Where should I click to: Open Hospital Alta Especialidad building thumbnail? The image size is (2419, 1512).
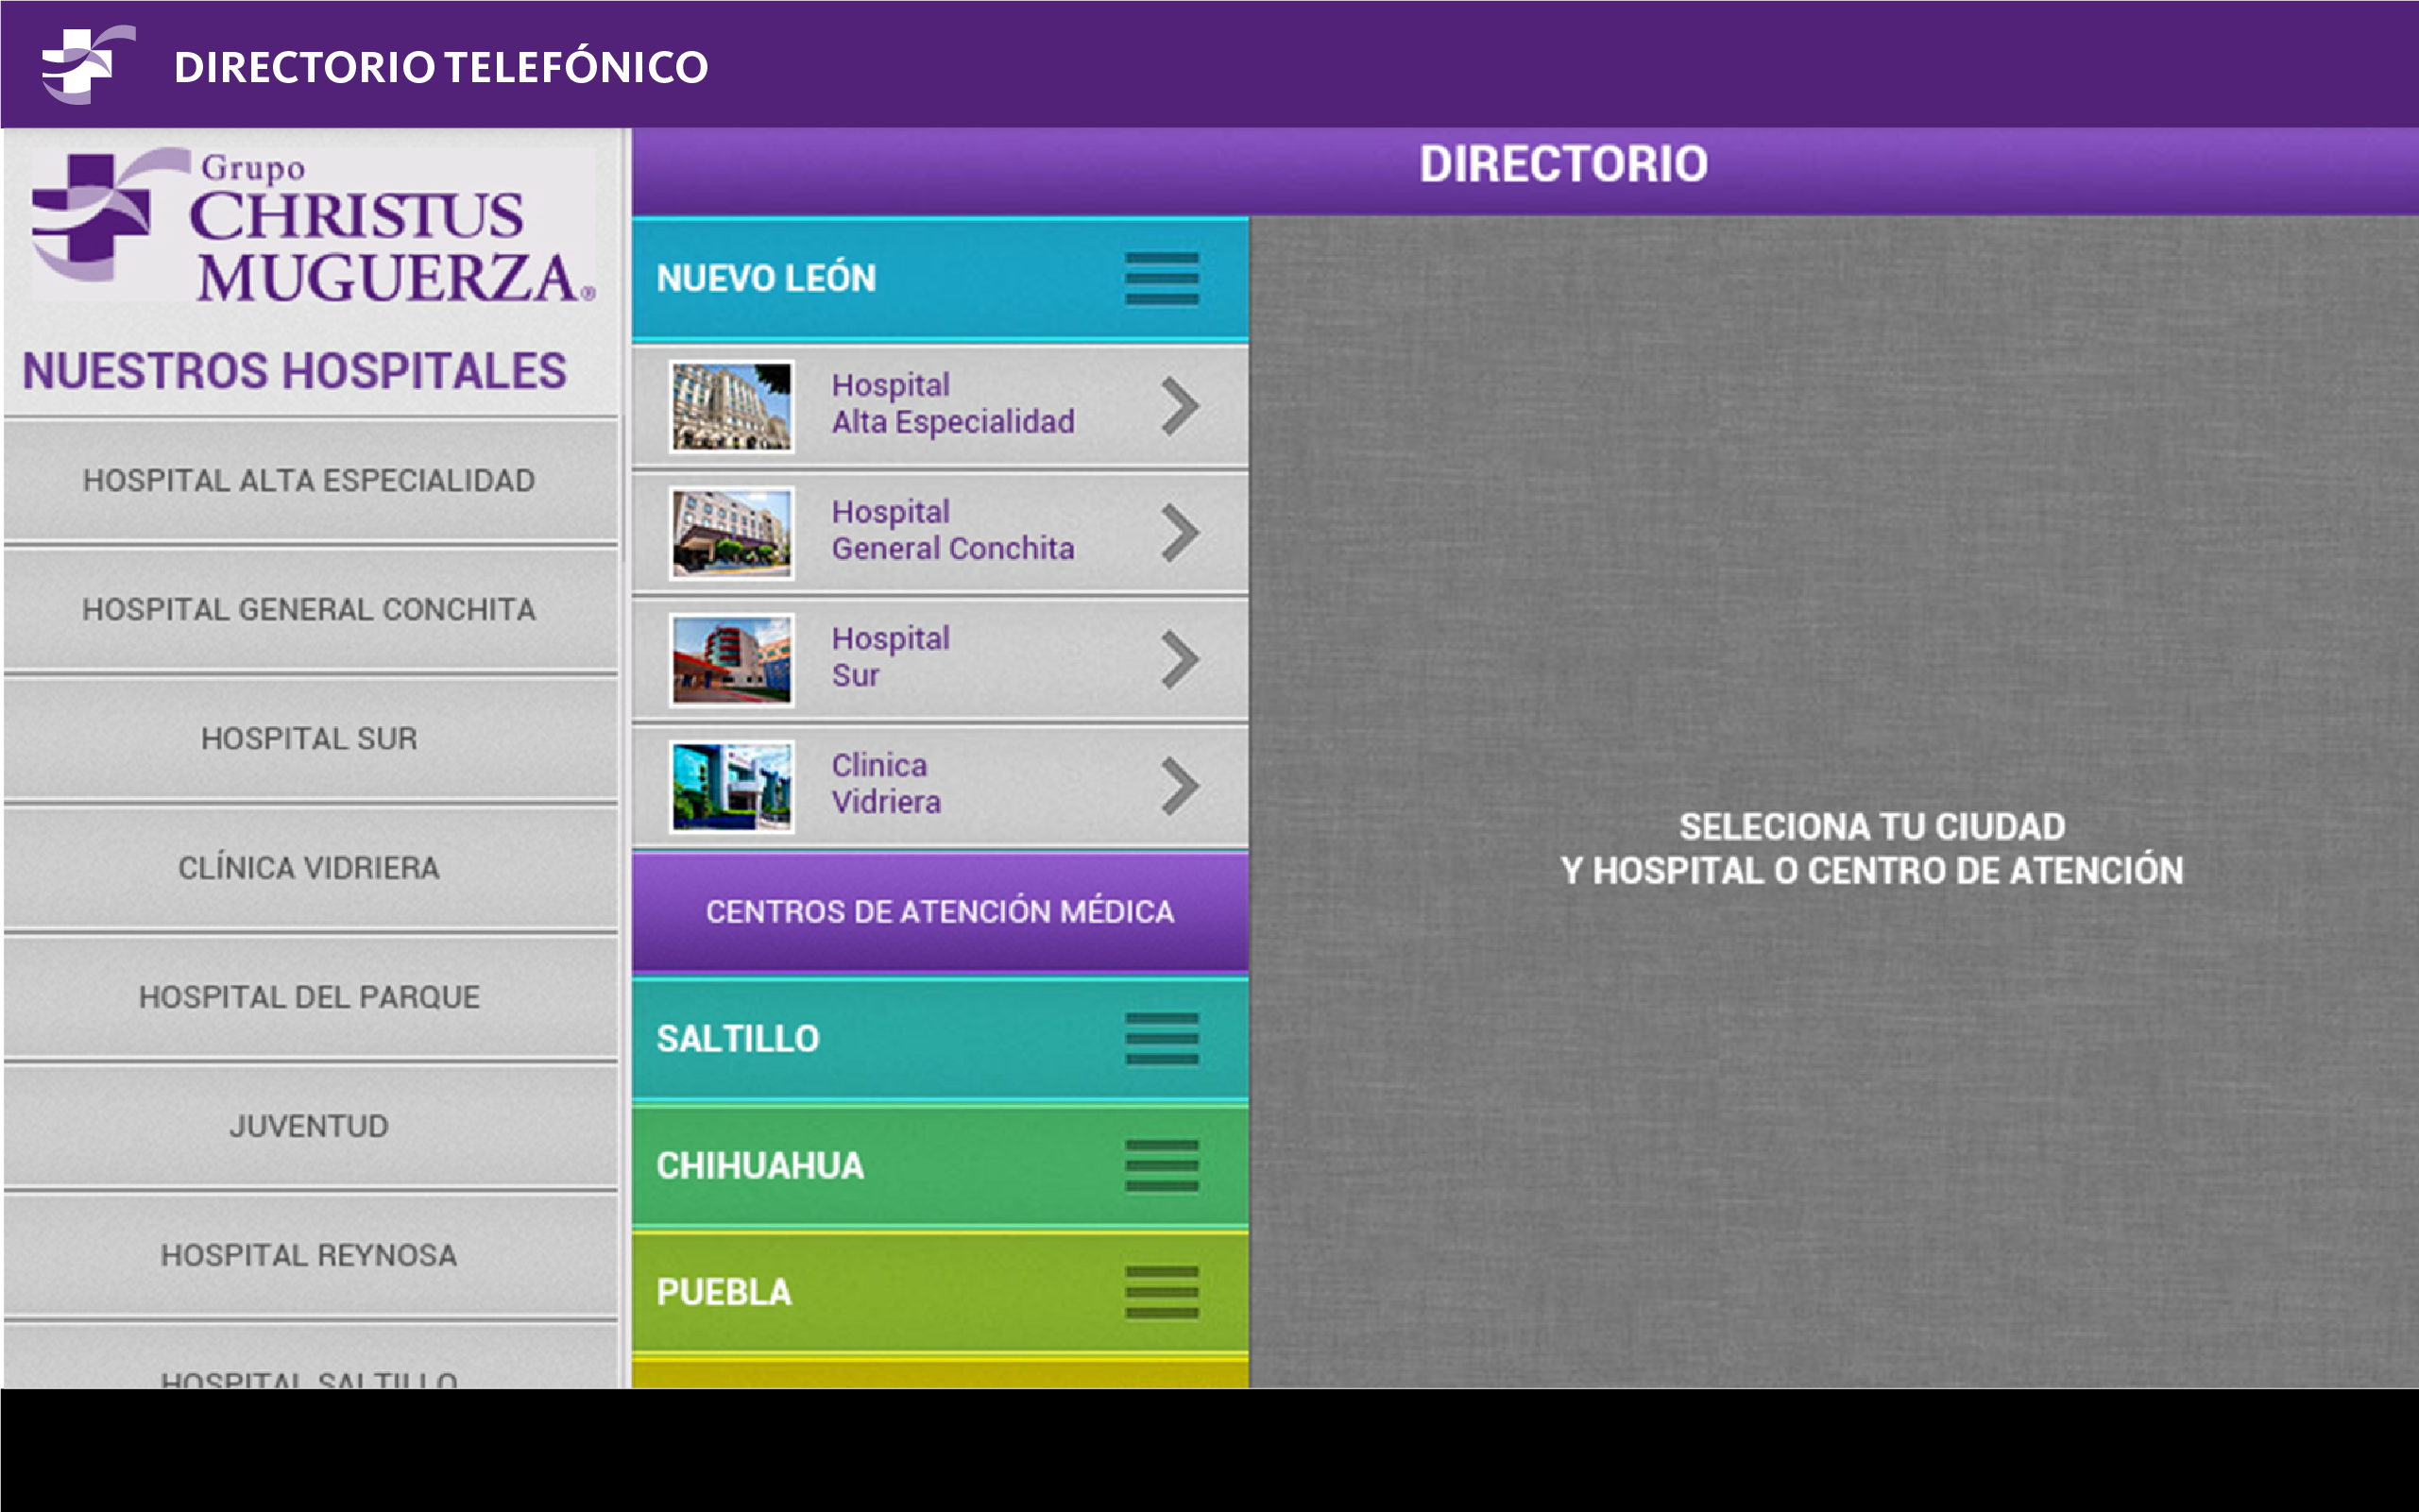click(731, 406)
